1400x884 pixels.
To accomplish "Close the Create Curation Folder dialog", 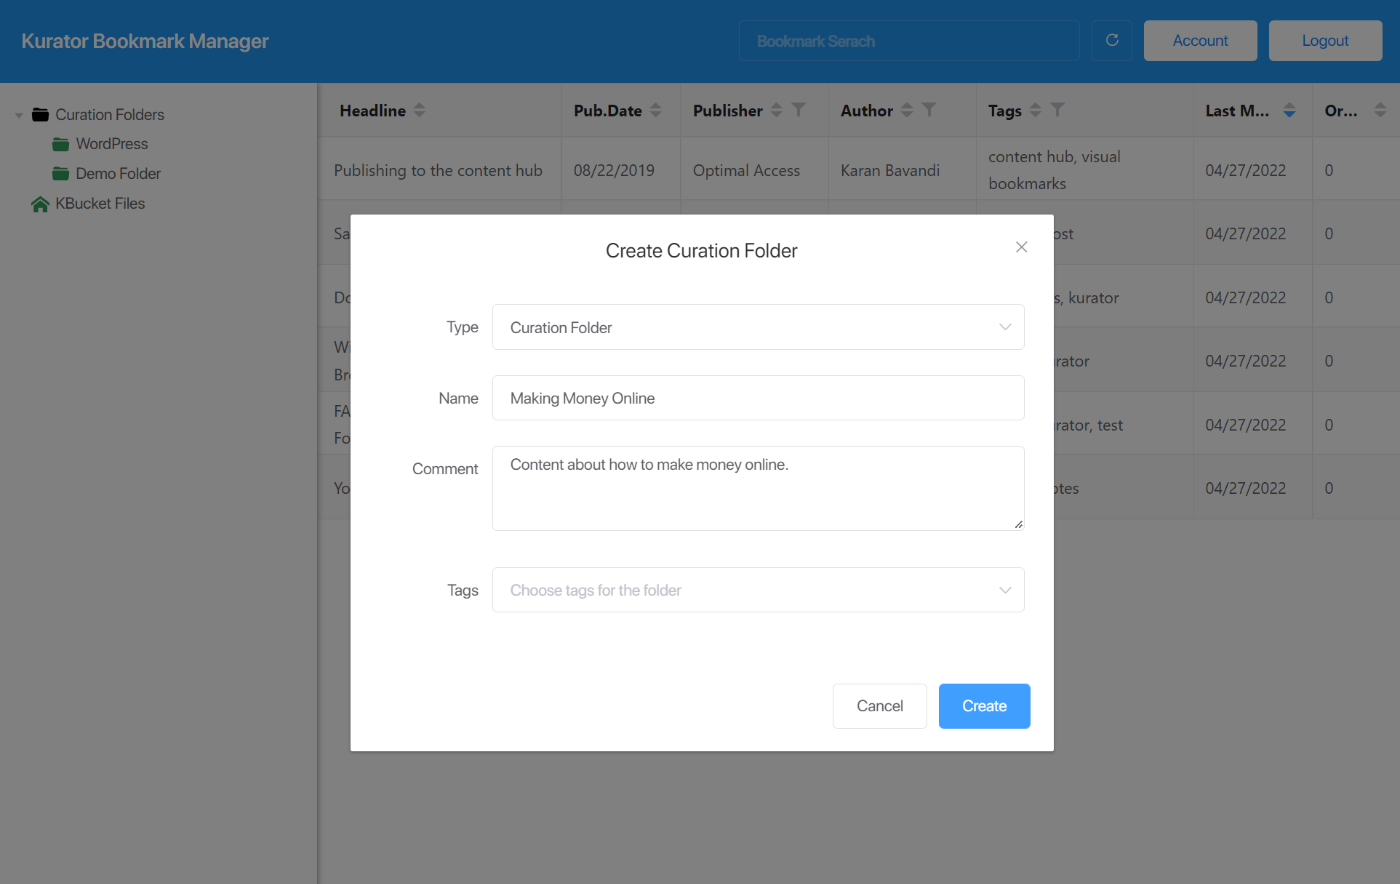I will coord(1021,247).
